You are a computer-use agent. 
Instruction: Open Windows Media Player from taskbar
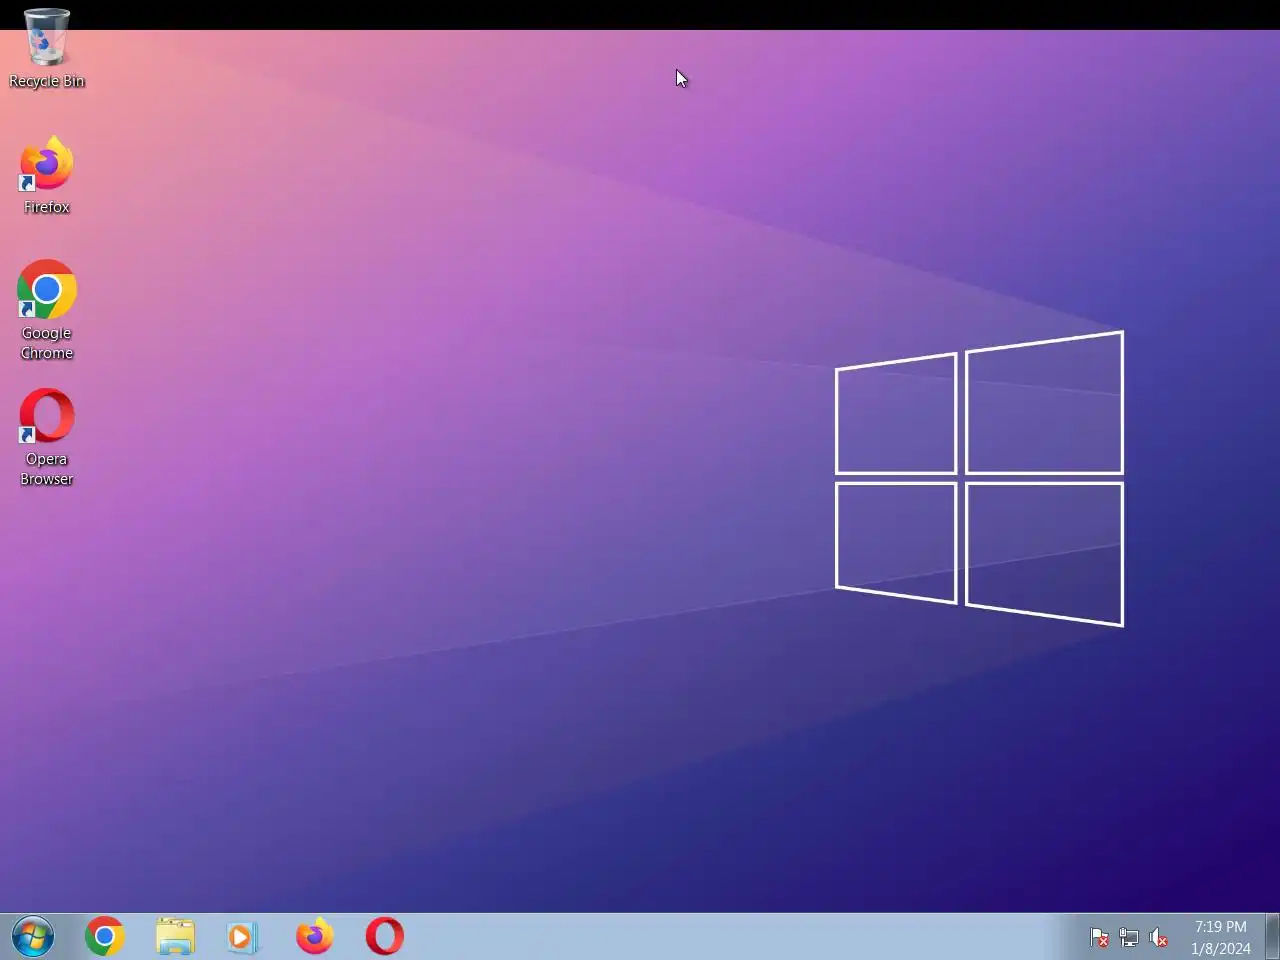click(x=242, y=937)
